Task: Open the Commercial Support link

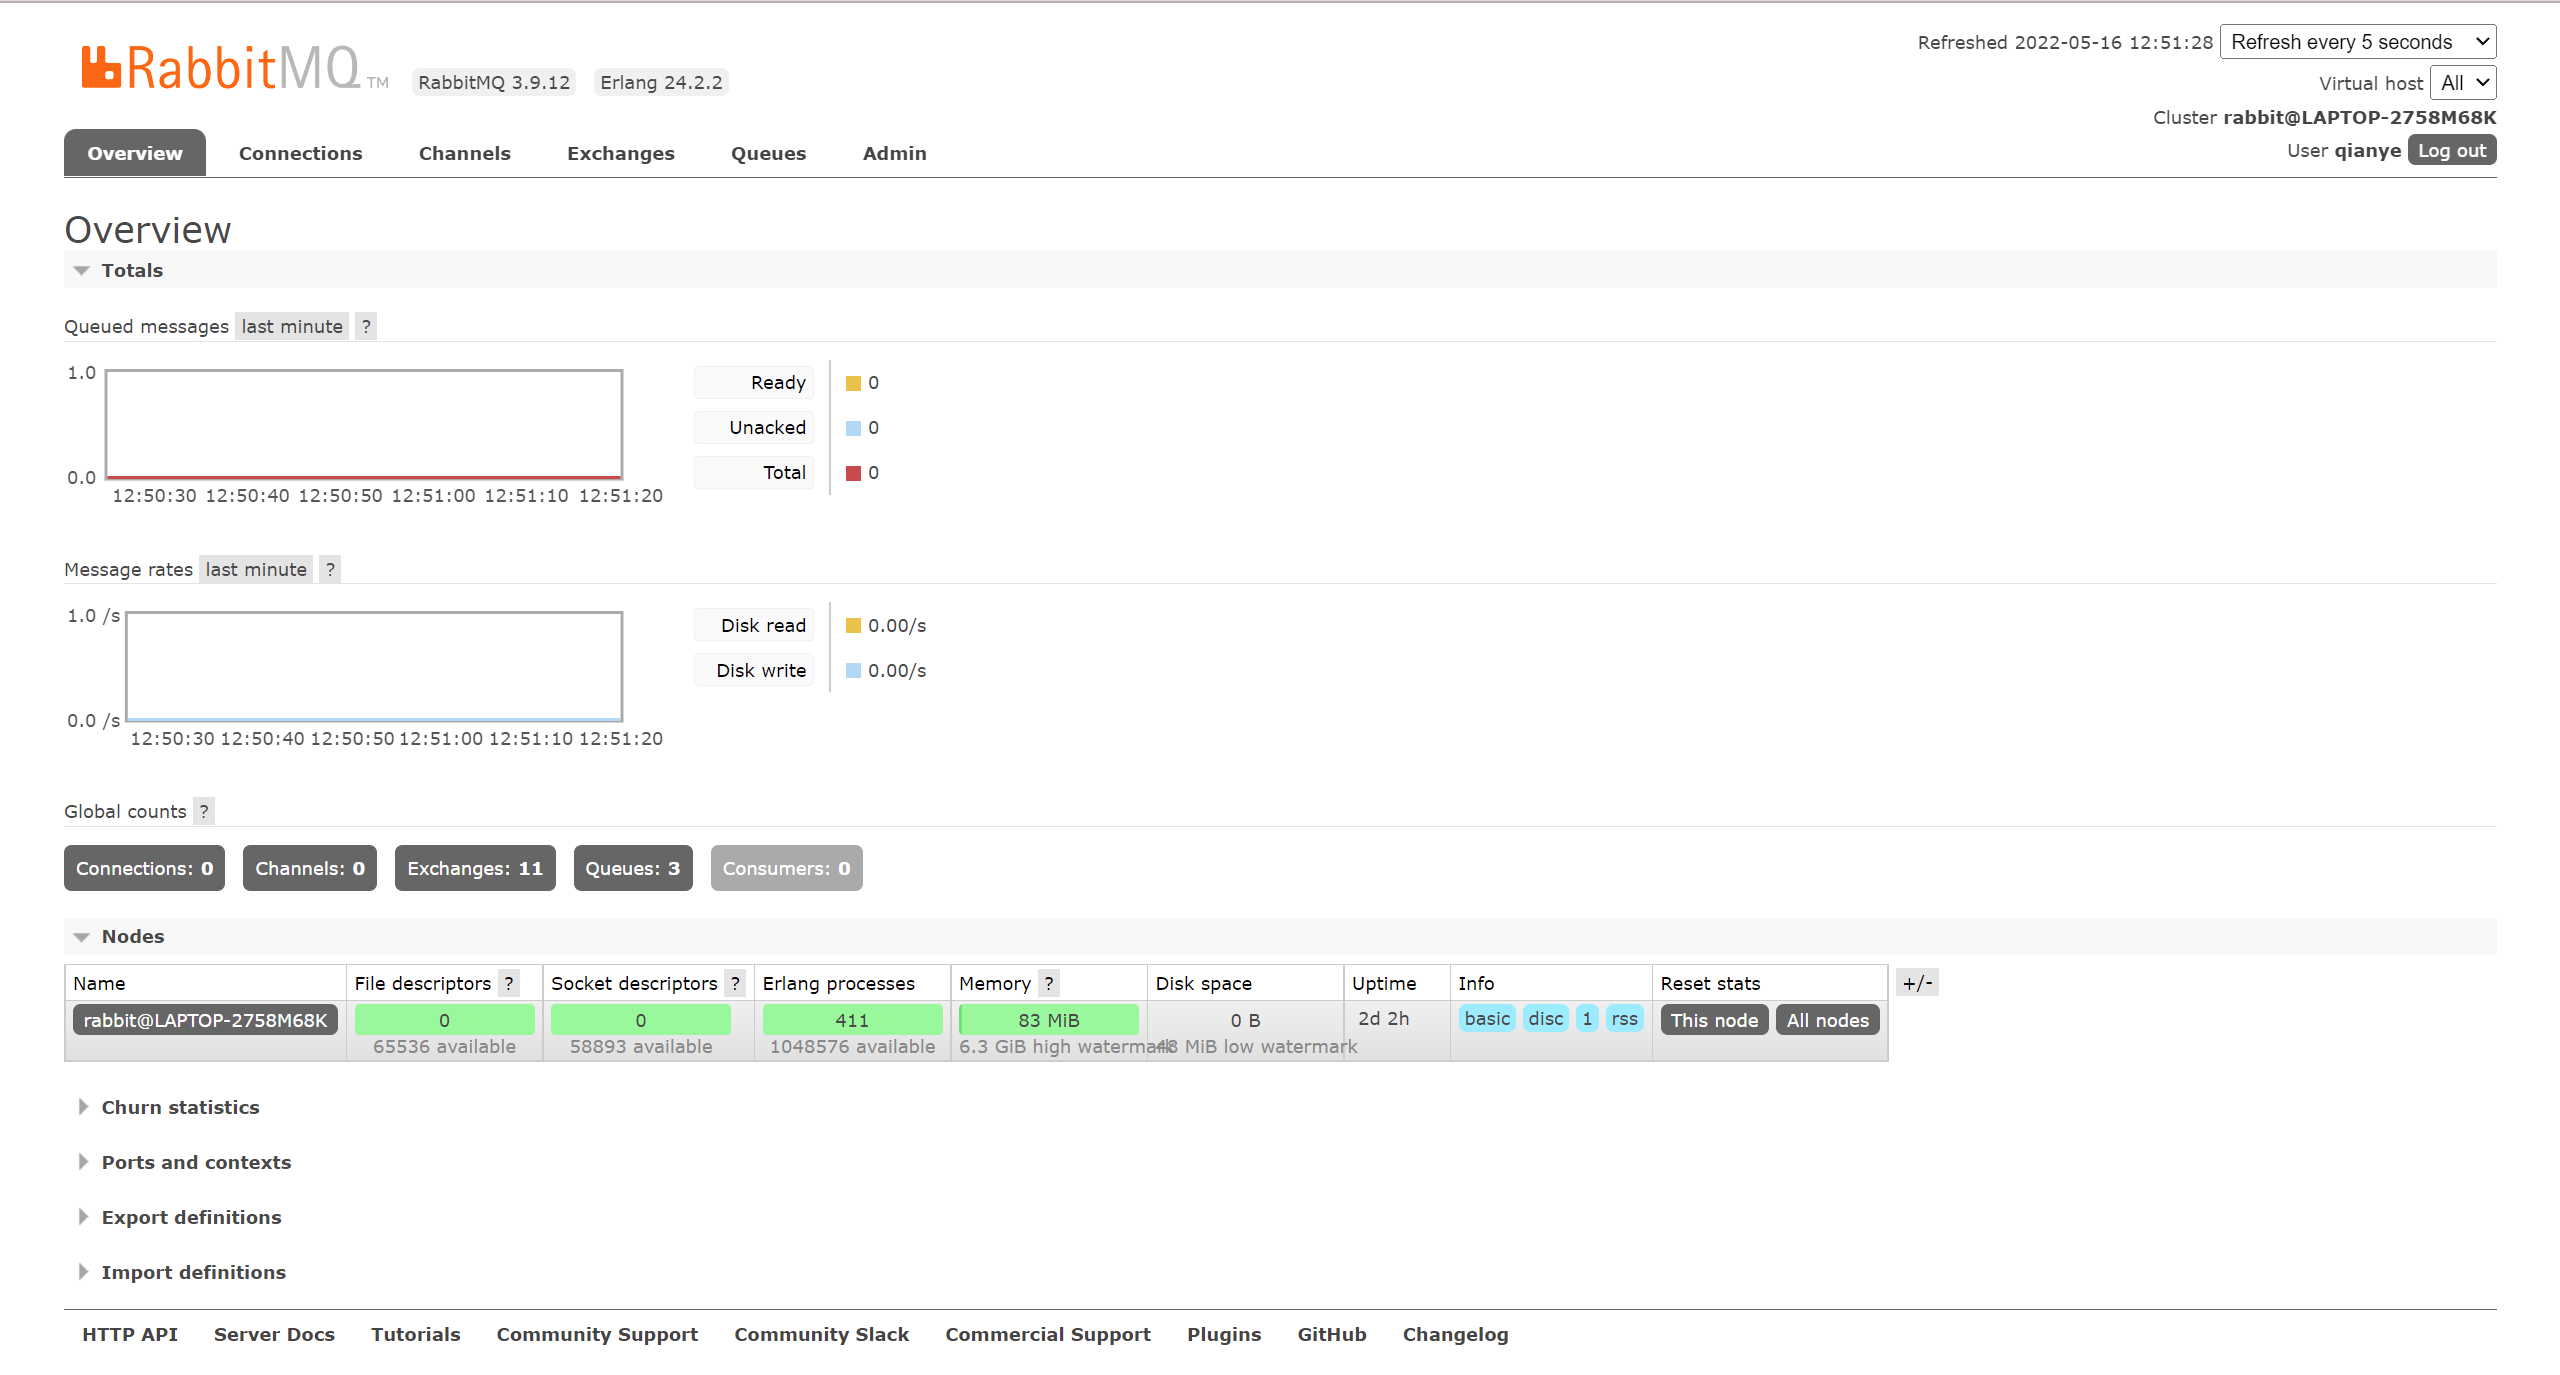Action: 1048,1334
